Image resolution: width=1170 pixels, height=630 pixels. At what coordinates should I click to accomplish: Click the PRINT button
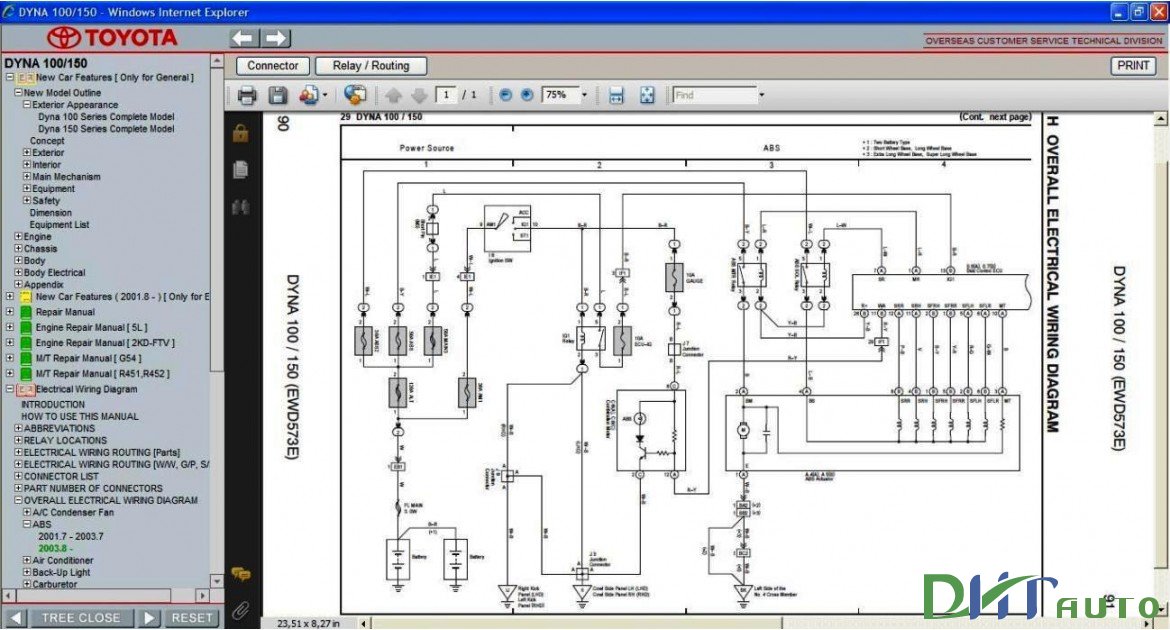pos(1133,66)
